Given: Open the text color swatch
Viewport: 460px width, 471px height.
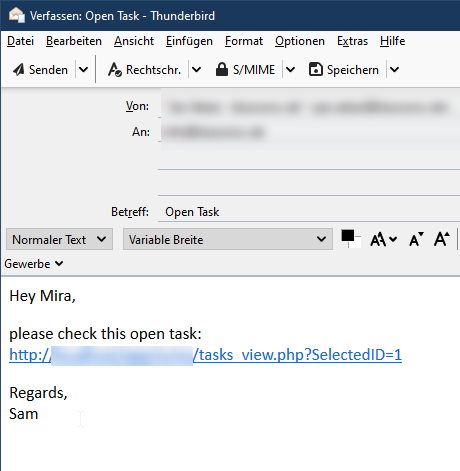Looking at the screenshot, I should point(351,239).
